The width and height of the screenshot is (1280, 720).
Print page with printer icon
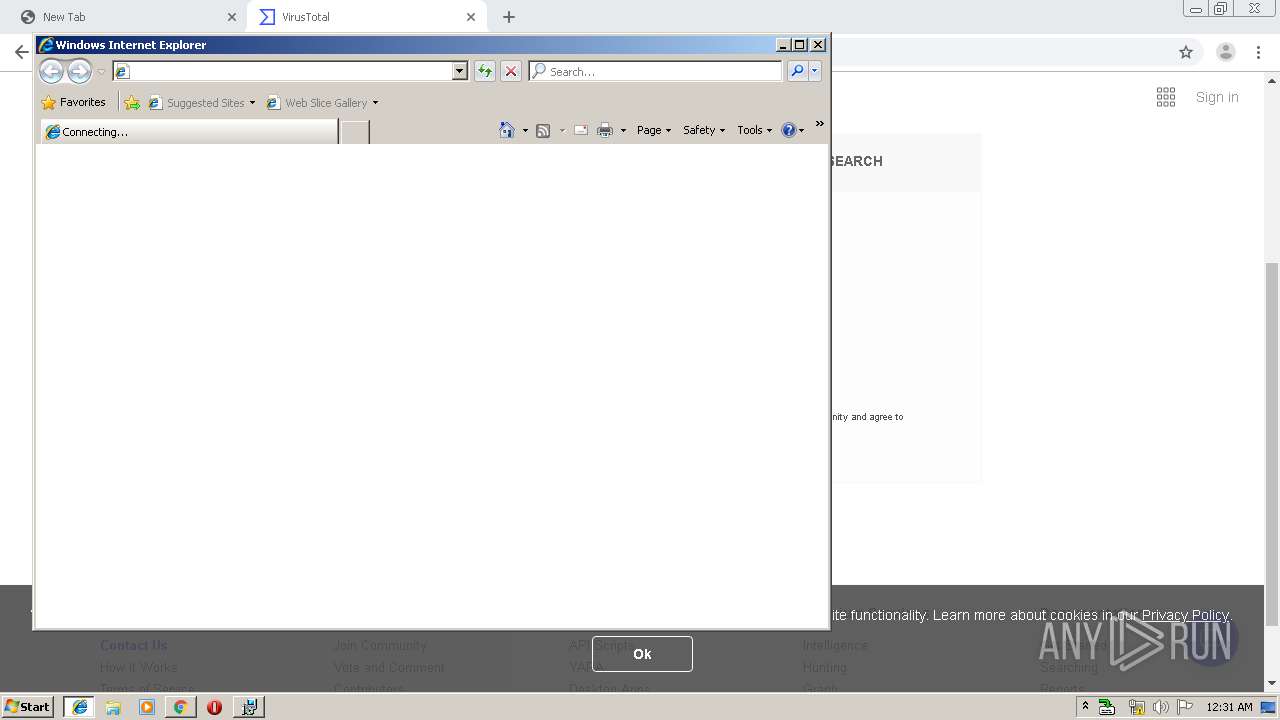click(x=605, y=130)
